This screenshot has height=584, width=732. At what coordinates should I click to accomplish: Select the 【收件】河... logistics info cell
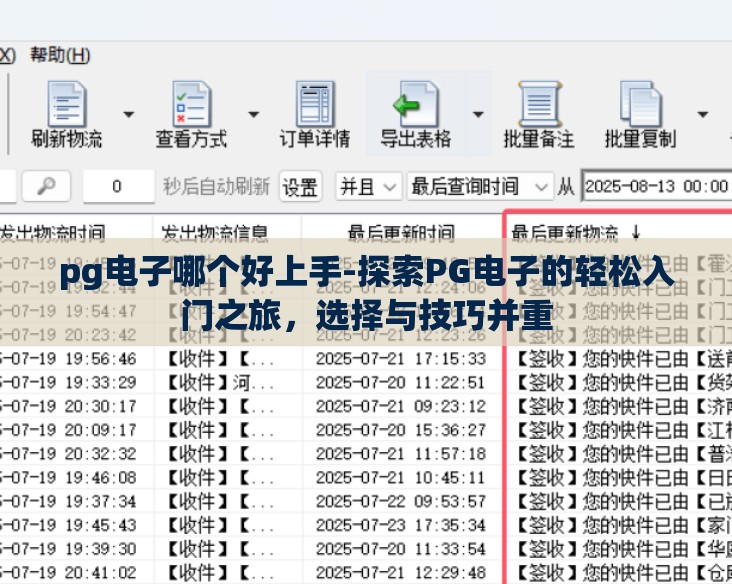point(220,382)
